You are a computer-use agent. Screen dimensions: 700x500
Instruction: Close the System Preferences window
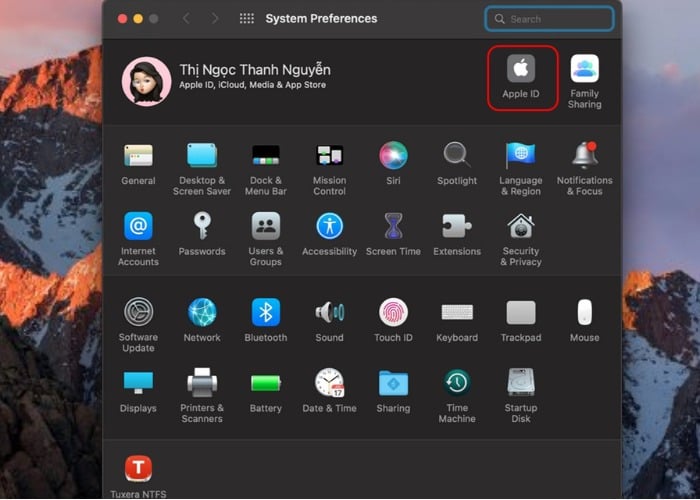pos(122,18)
